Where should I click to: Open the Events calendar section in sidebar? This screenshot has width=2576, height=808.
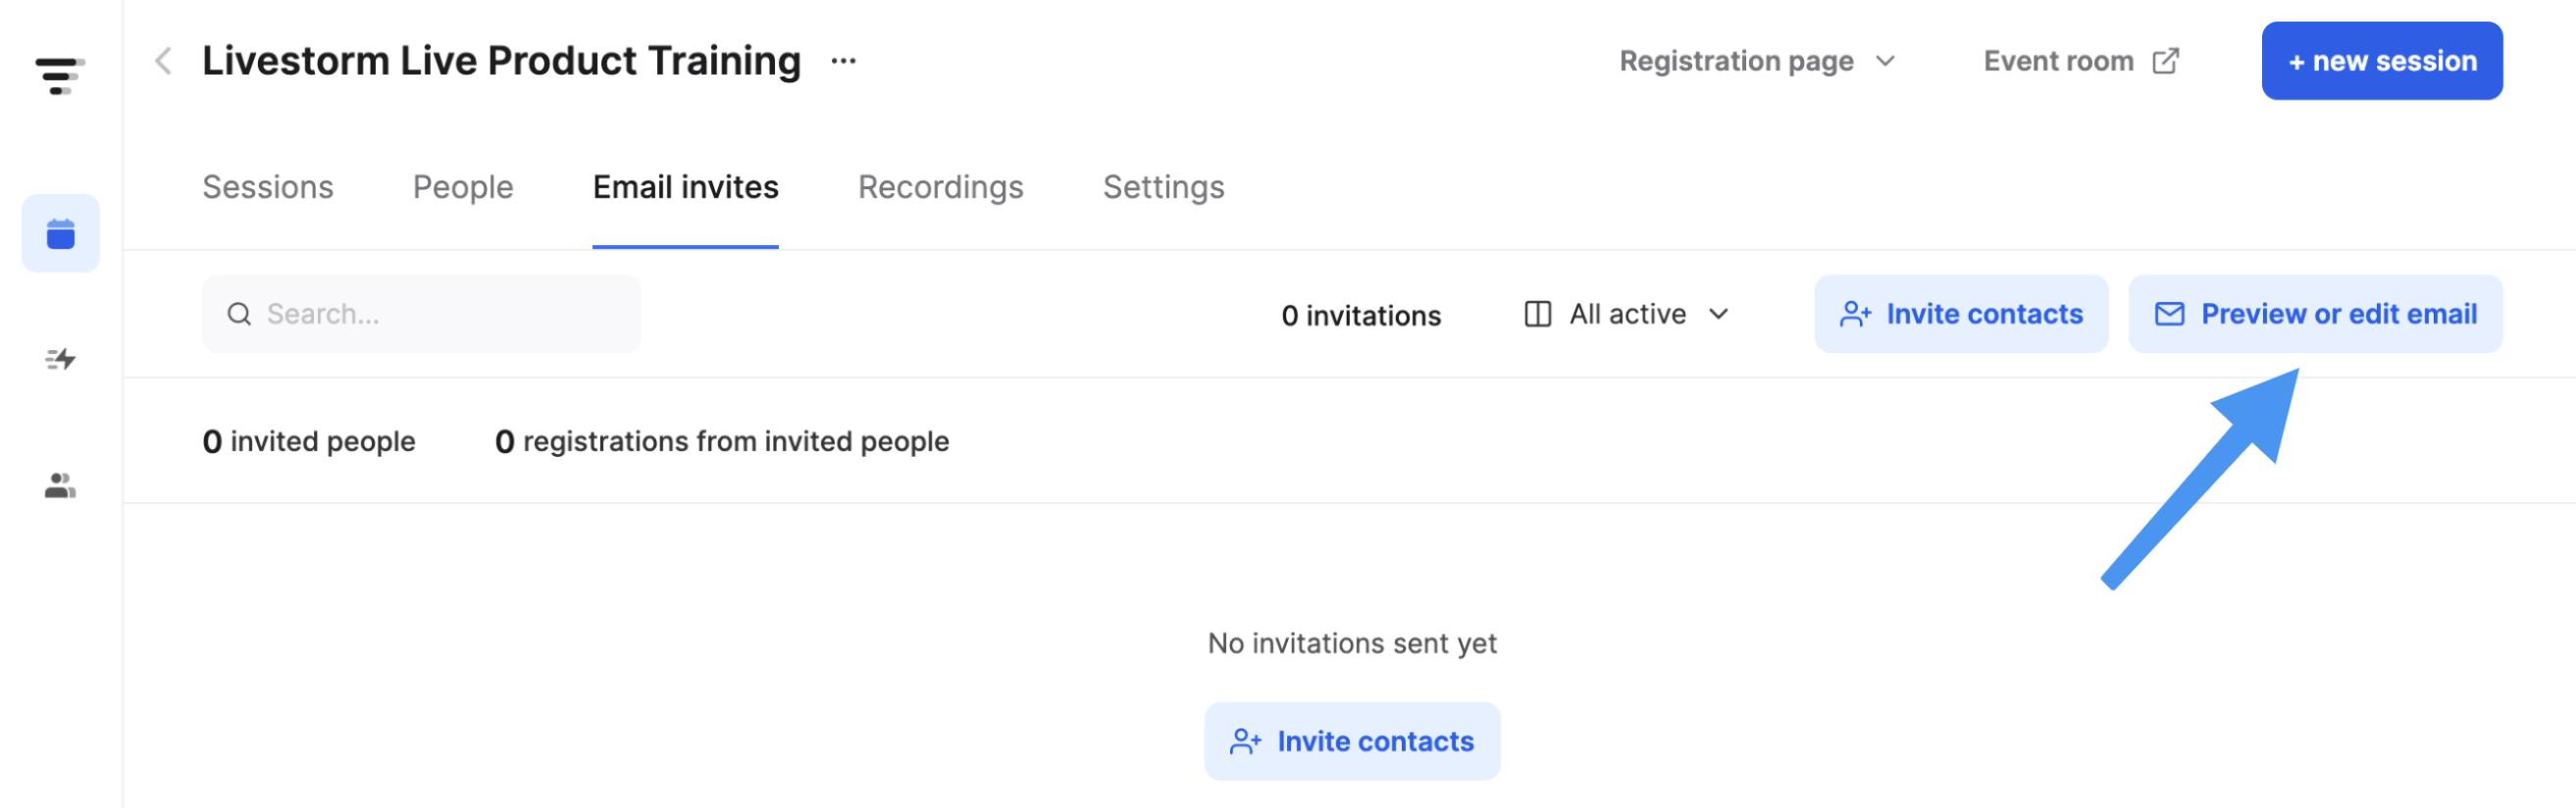pyautogui.click(x=60, y=233)
